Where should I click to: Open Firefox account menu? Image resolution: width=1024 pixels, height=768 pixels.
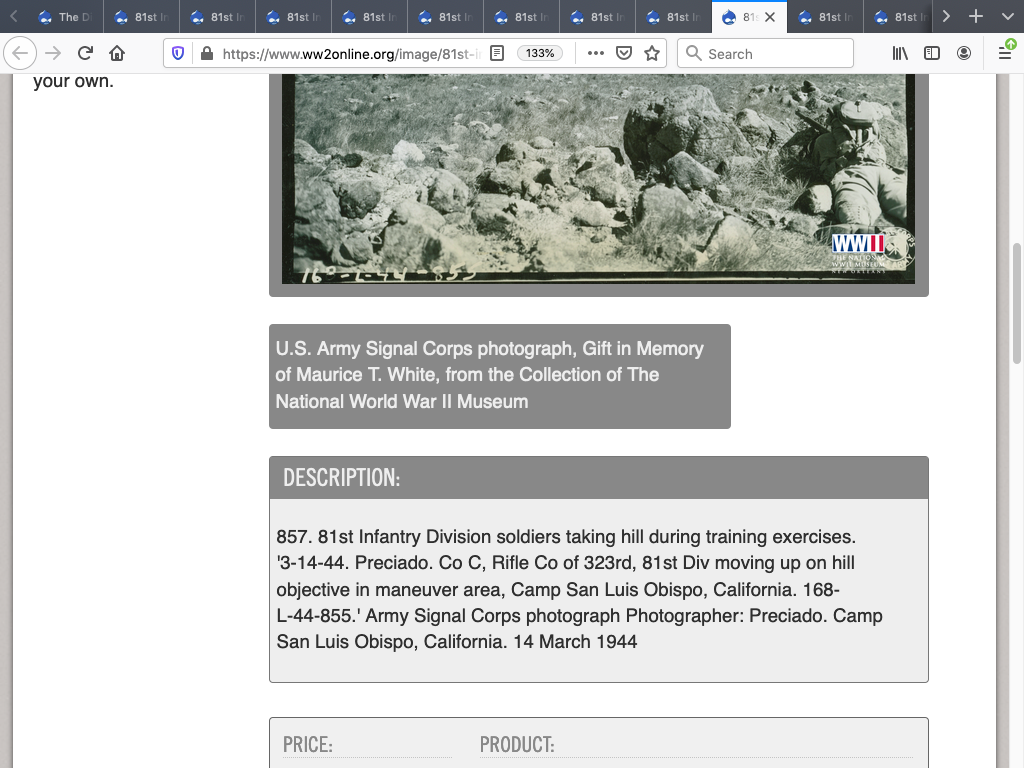click(x=964, y=53)
